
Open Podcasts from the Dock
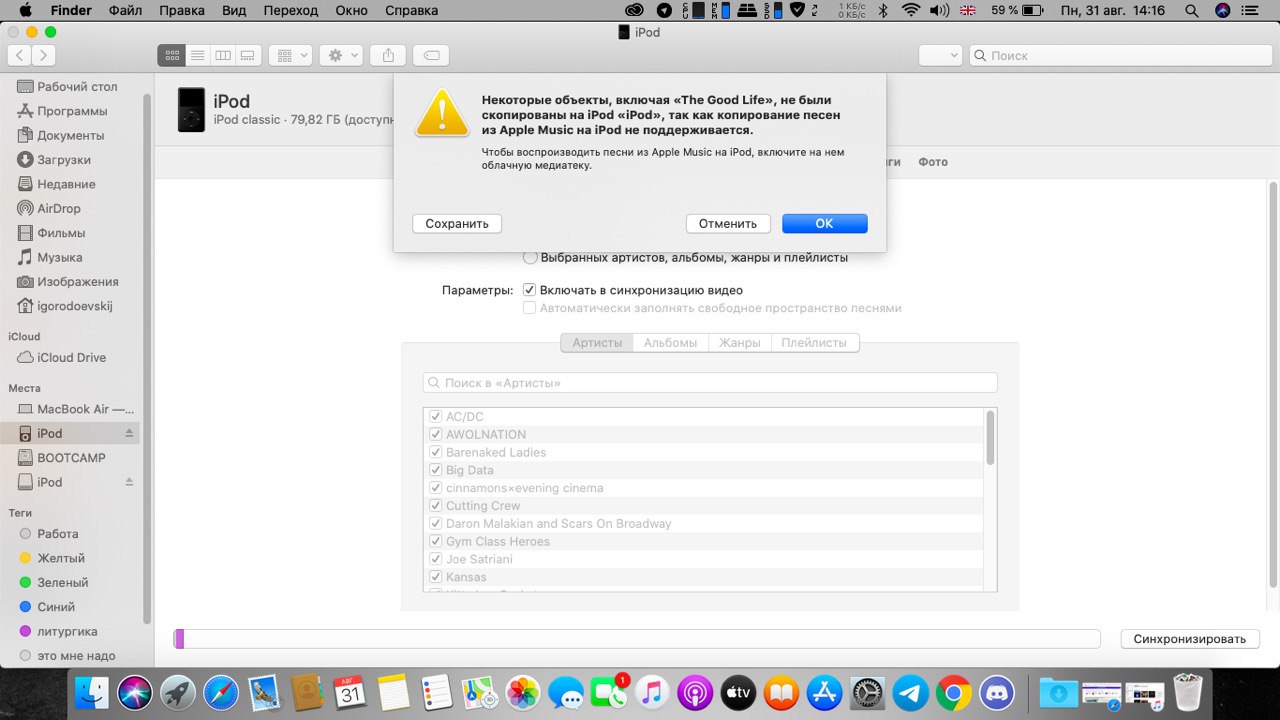[694, 692]
